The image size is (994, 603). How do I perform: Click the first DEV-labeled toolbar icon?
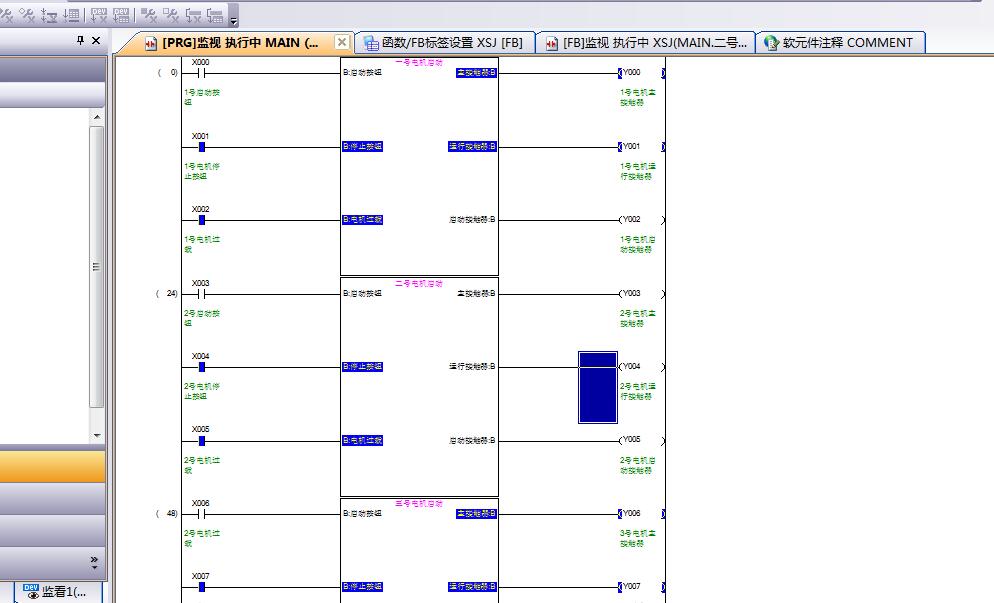99,15
